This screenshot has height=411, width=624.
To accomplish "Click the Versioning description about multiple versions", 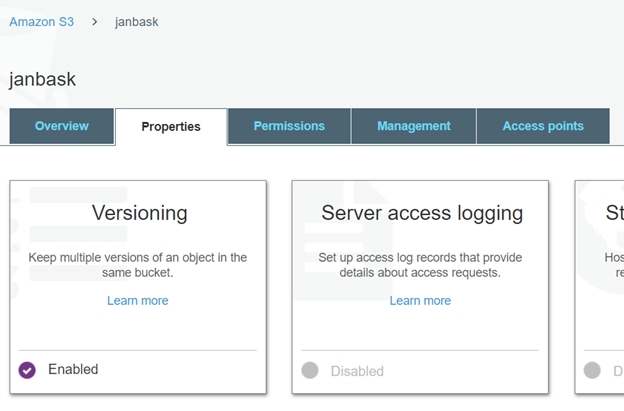I will (x=138, y=264).
